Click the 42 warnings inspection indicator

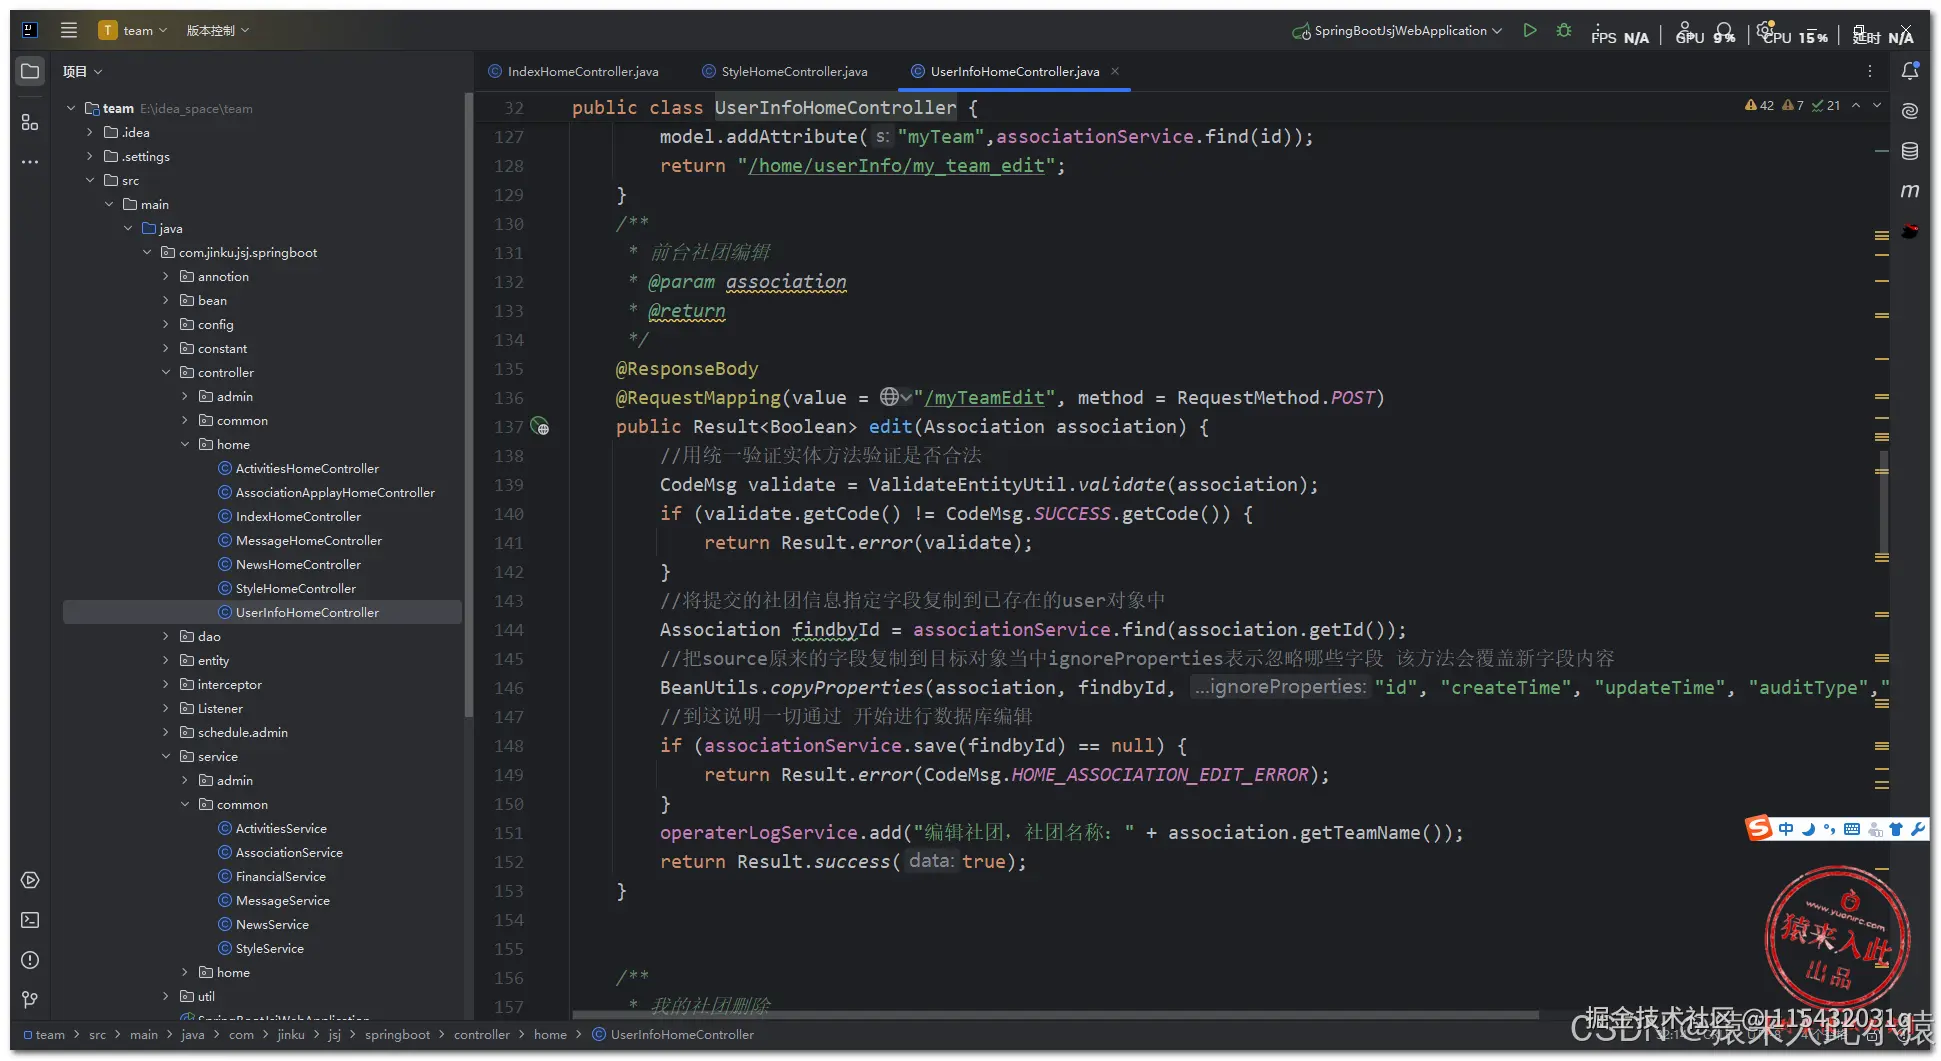1759,105
